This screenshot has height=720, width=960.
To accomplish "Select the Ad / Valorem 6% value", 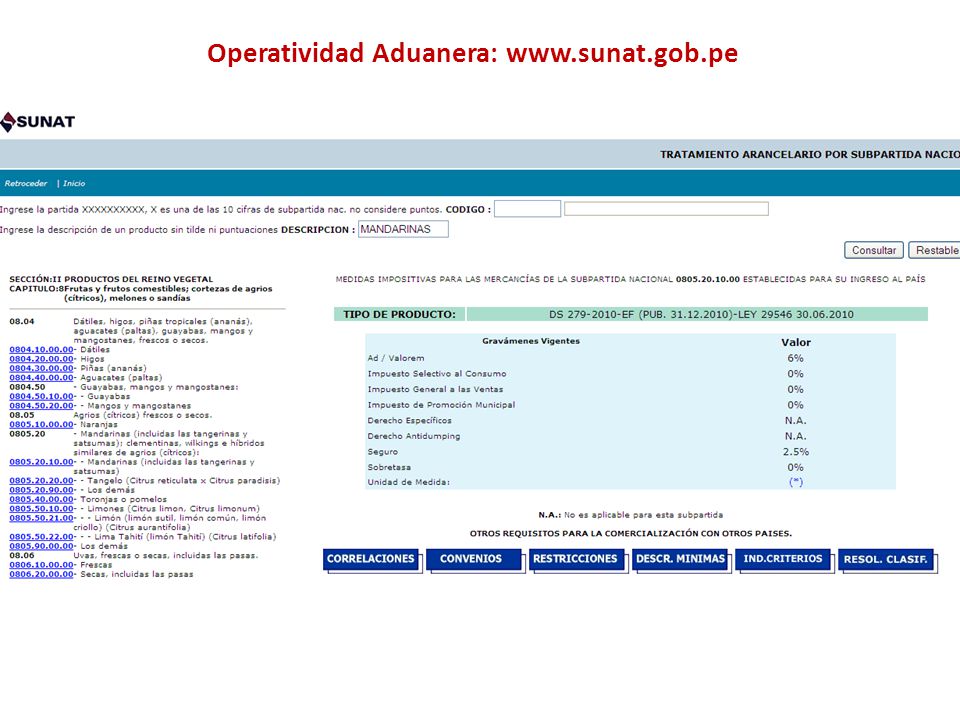I will point(795,358).
